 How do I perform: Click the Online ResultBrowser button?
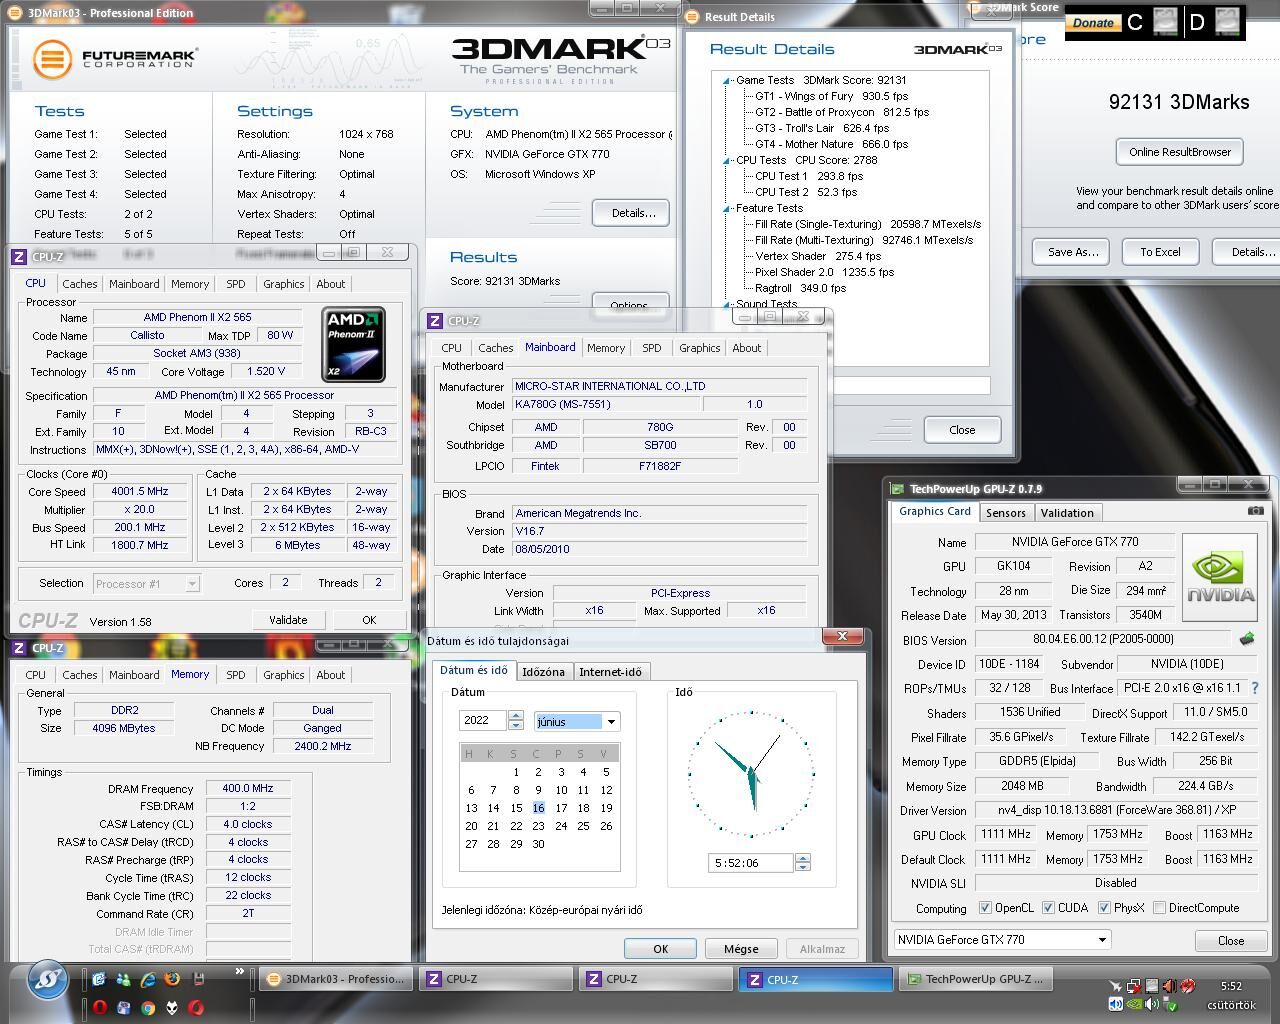[x=1179, y=152]
